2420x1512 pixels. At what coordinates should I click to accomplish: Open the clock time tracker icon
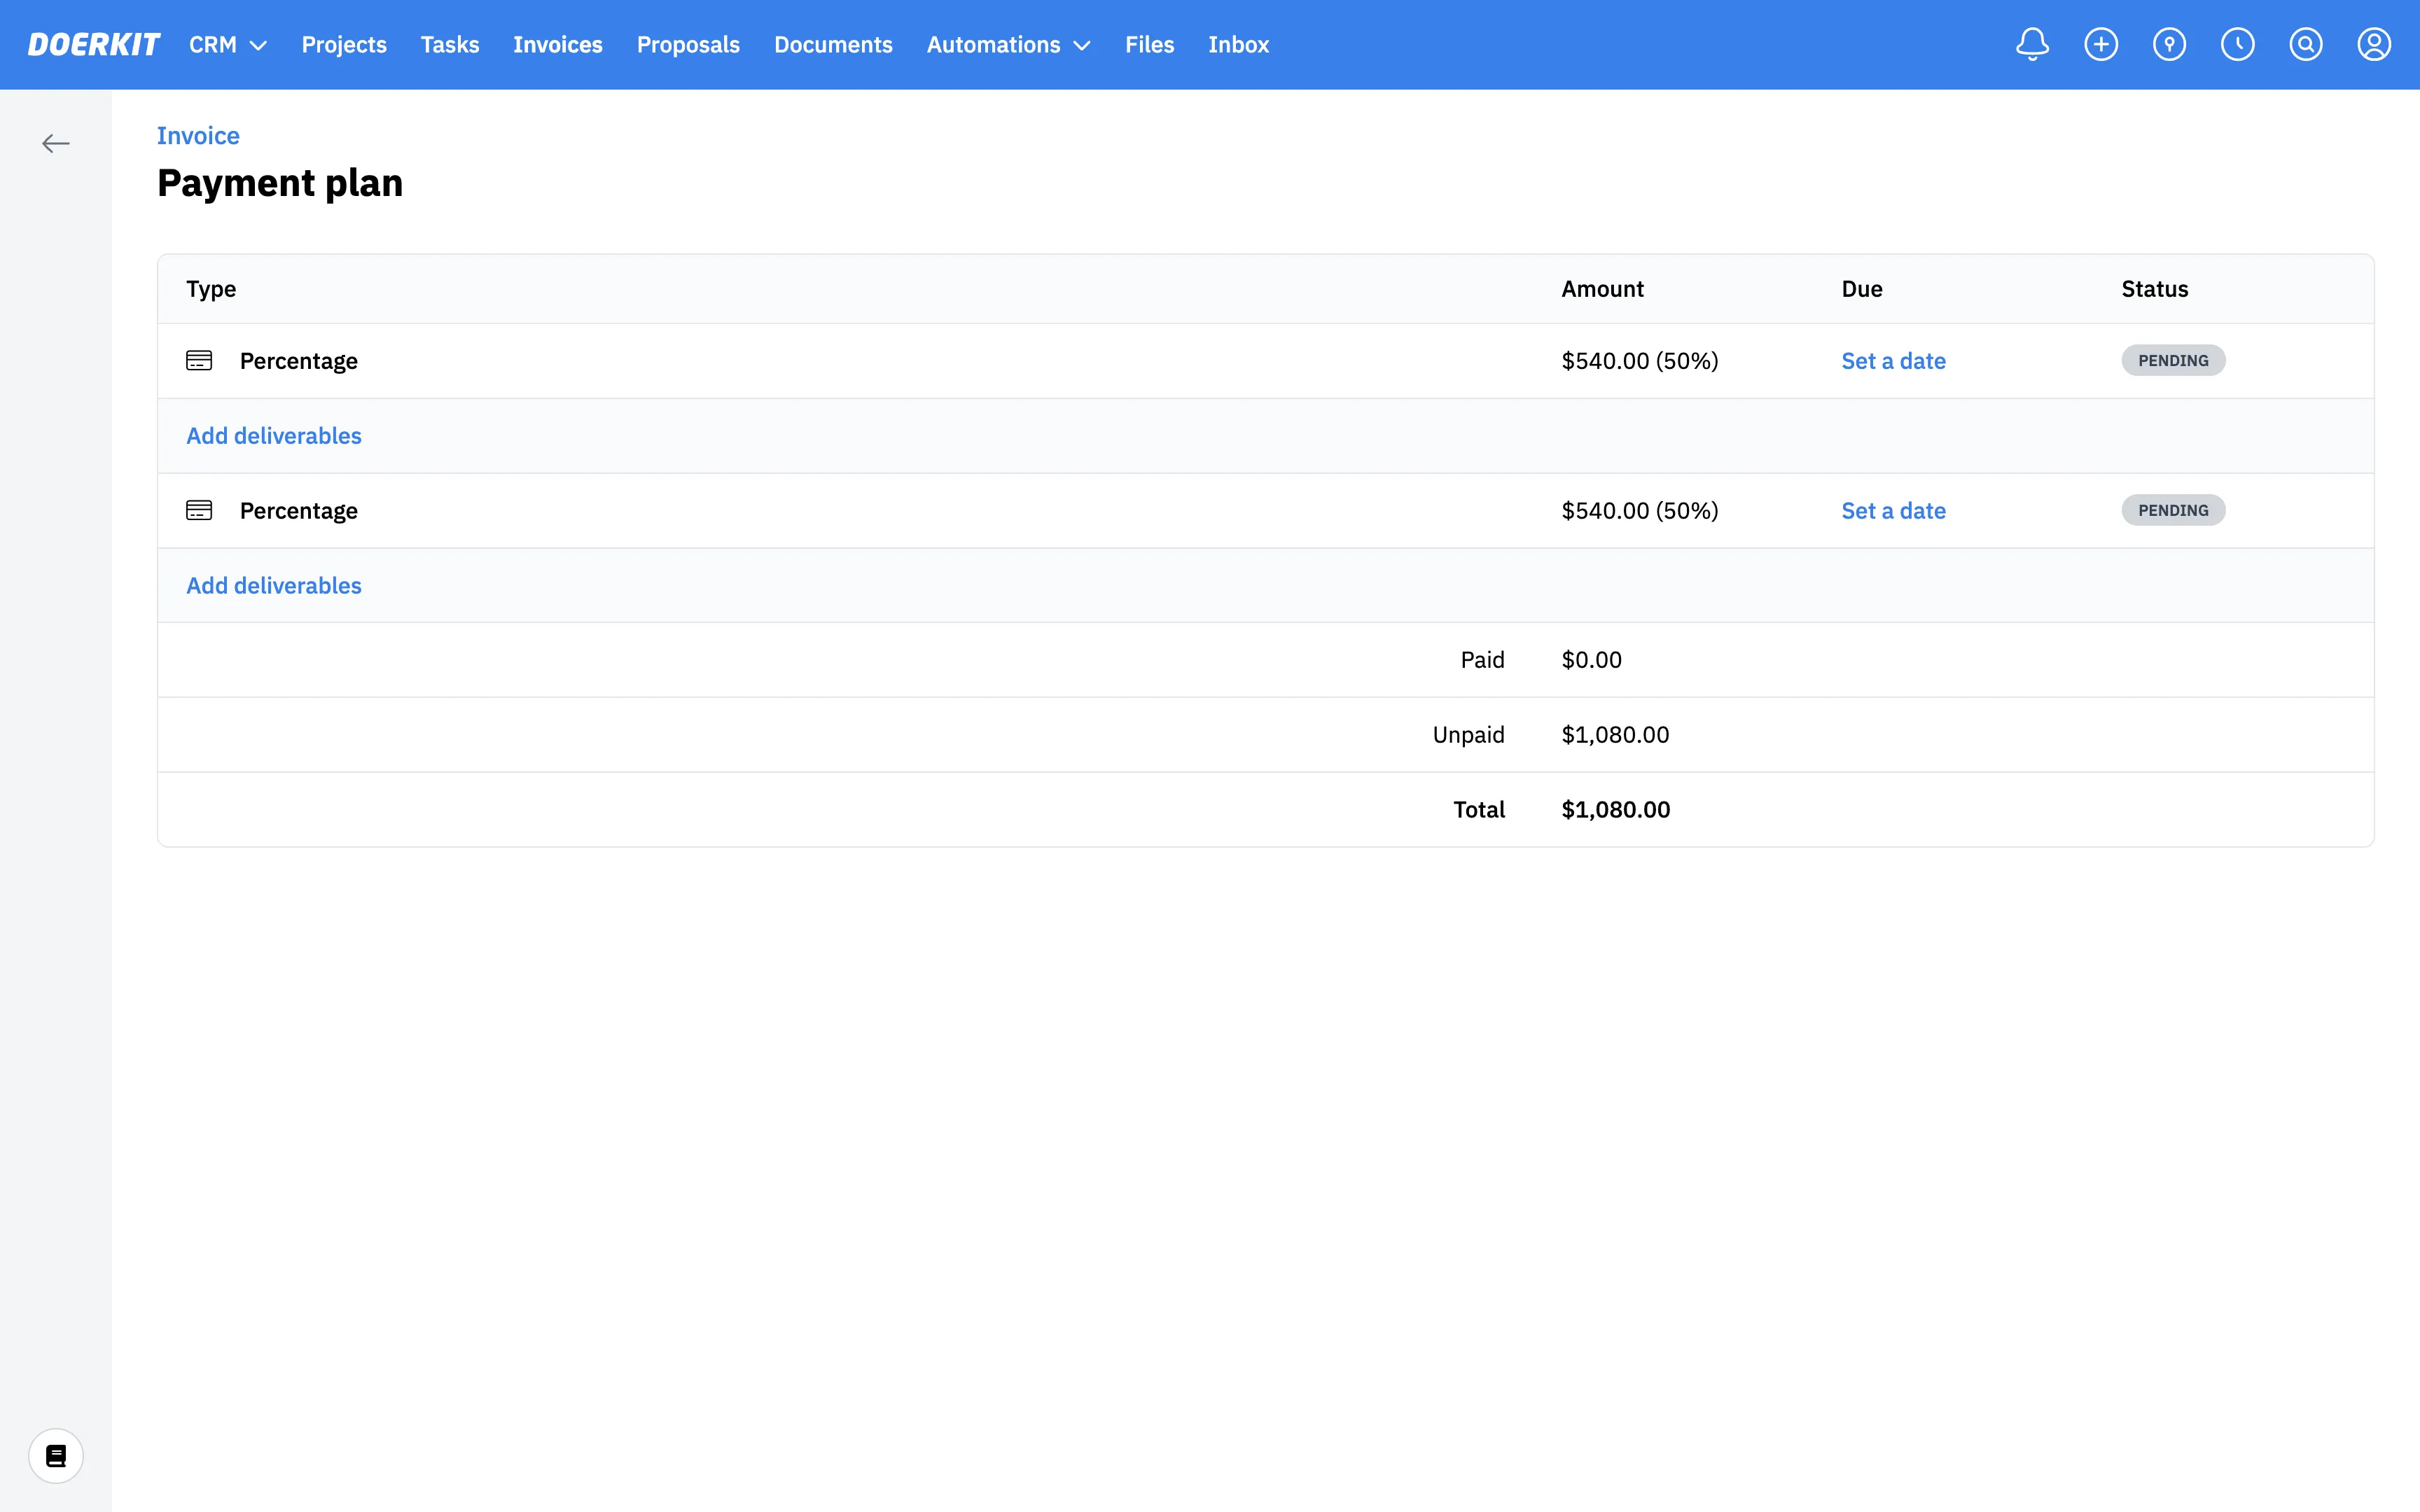(2237, 44)
